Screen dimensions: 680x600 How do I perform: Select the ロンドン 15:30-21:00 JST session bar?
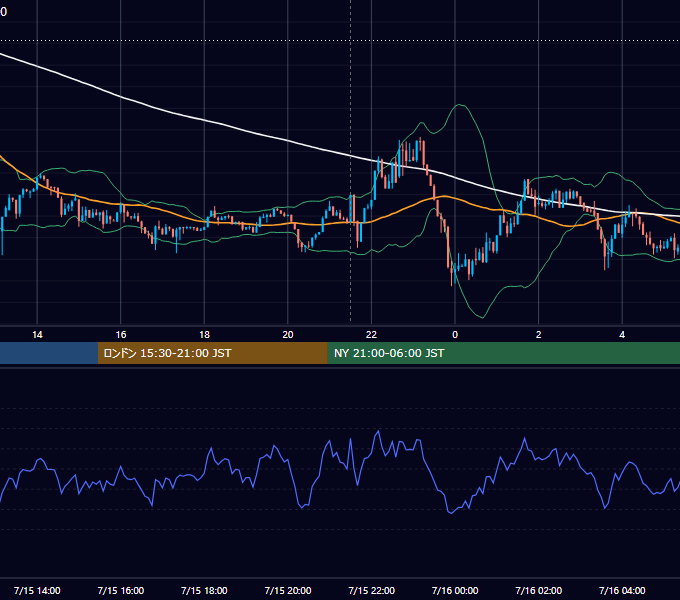[212, 353]
